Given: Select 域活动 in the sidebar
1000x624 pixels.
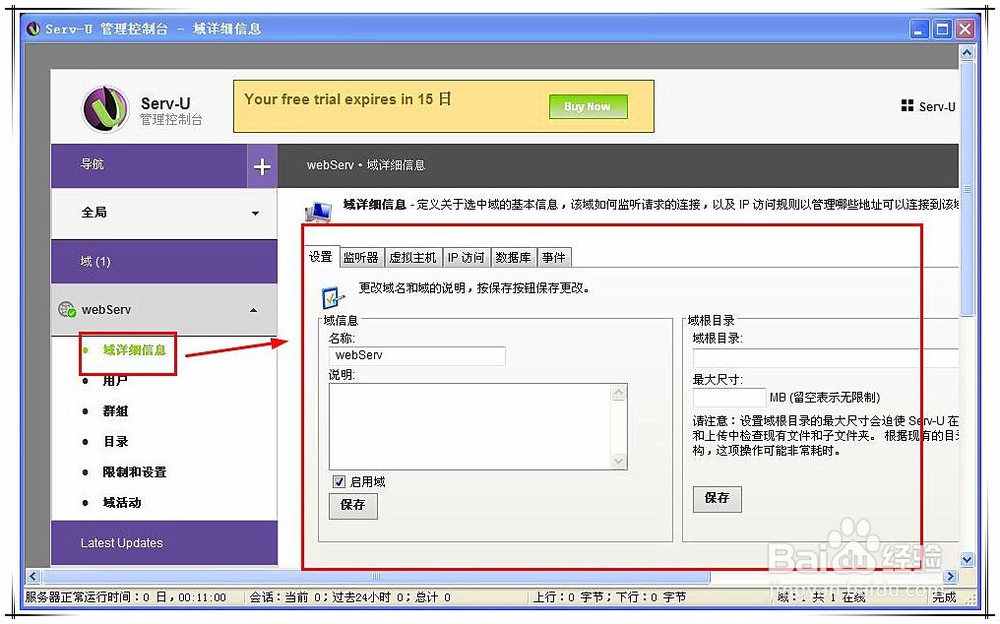Looking at the screenshot, I should pyautogui.click(x=122, y=503).
